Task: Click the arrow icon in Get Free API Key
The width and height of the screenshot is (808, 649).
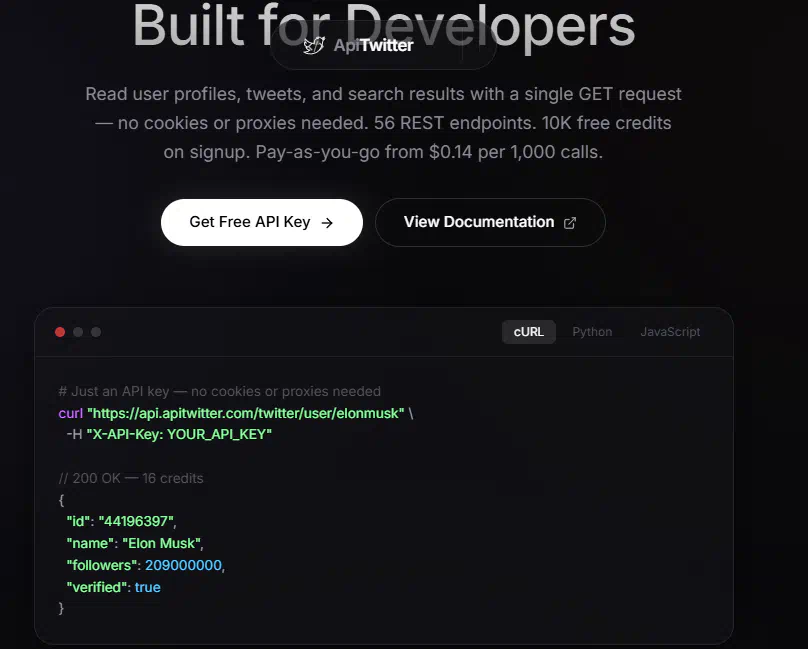Action: coord(327,223)
